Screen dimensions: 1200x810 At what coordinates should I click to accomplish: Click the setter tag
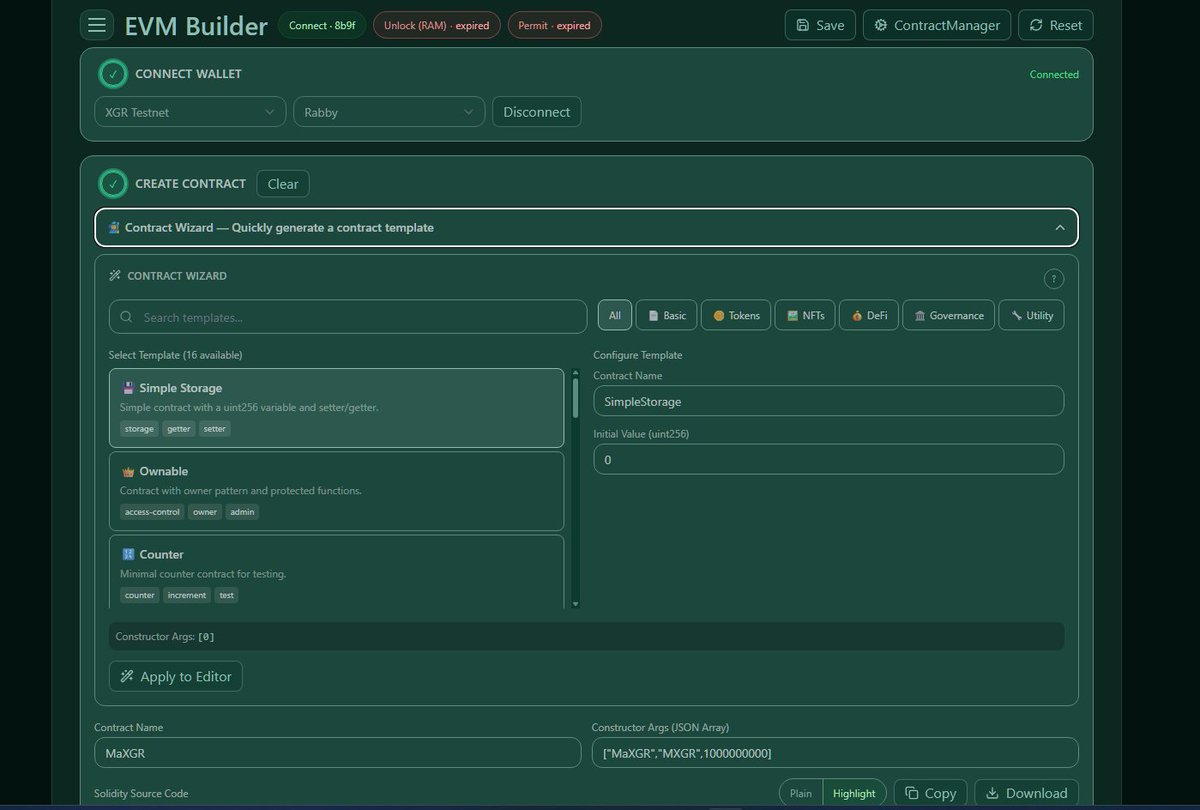click(214, 429)
